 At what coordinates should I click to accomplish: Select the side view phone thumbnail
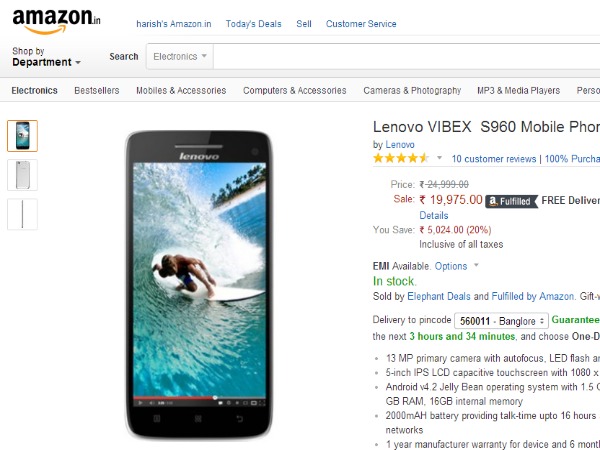pos(23,214)
